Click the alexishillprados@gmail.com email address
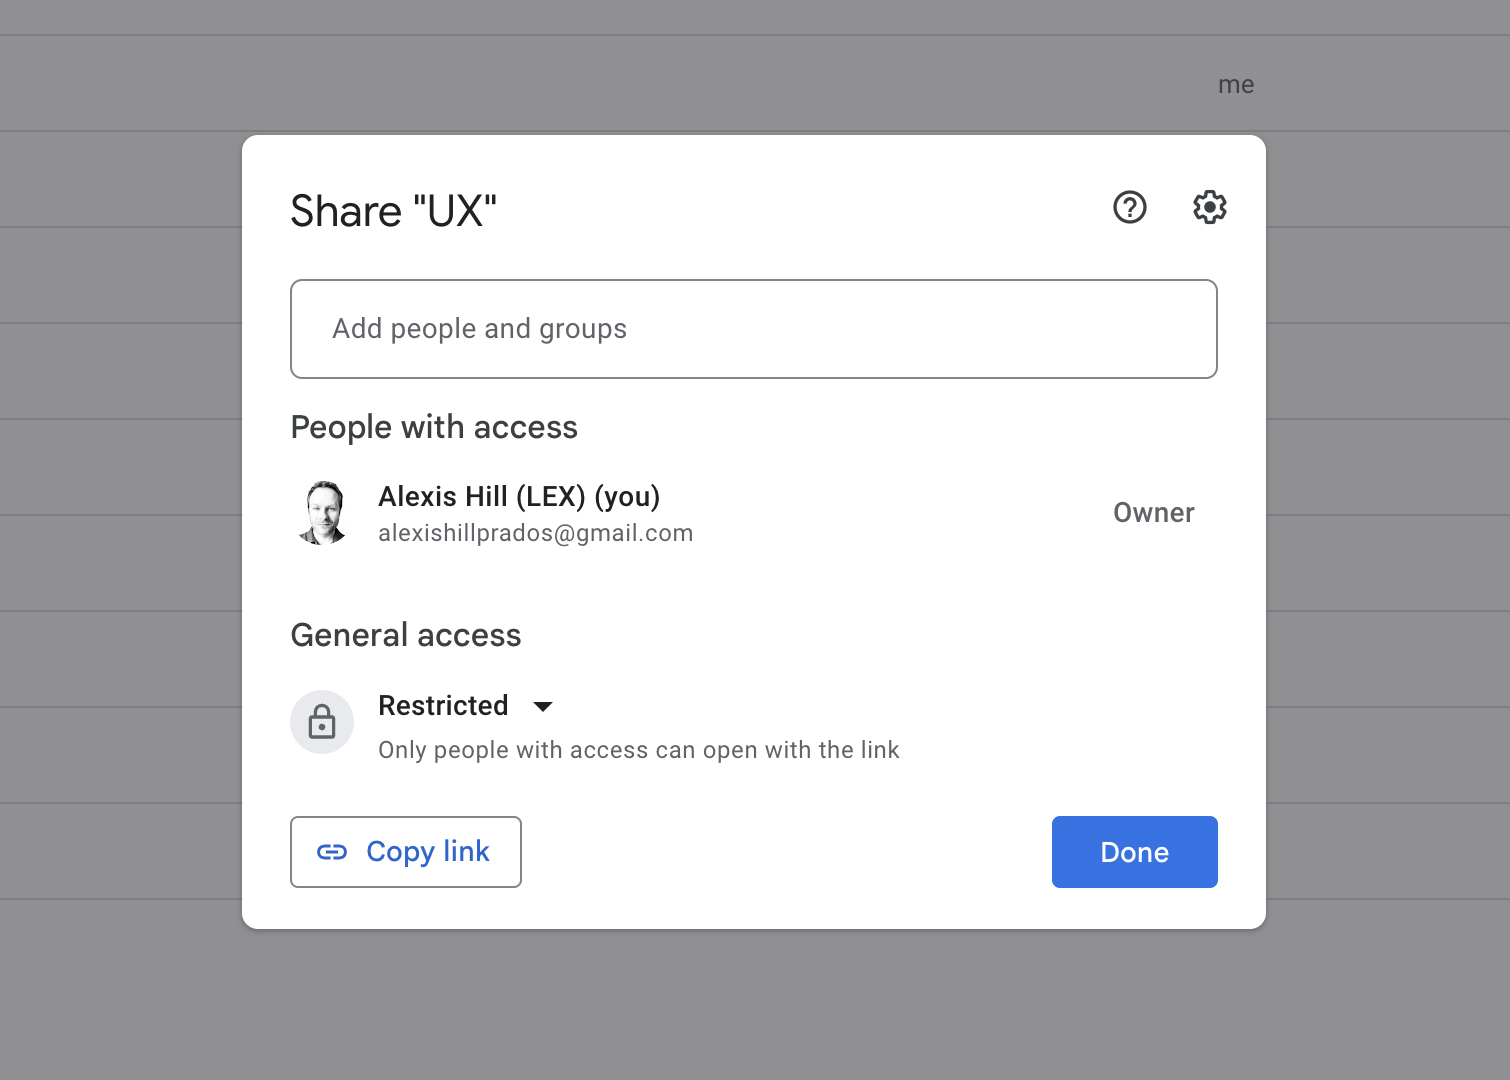The image size is (1510, 1080). (535, 533)
